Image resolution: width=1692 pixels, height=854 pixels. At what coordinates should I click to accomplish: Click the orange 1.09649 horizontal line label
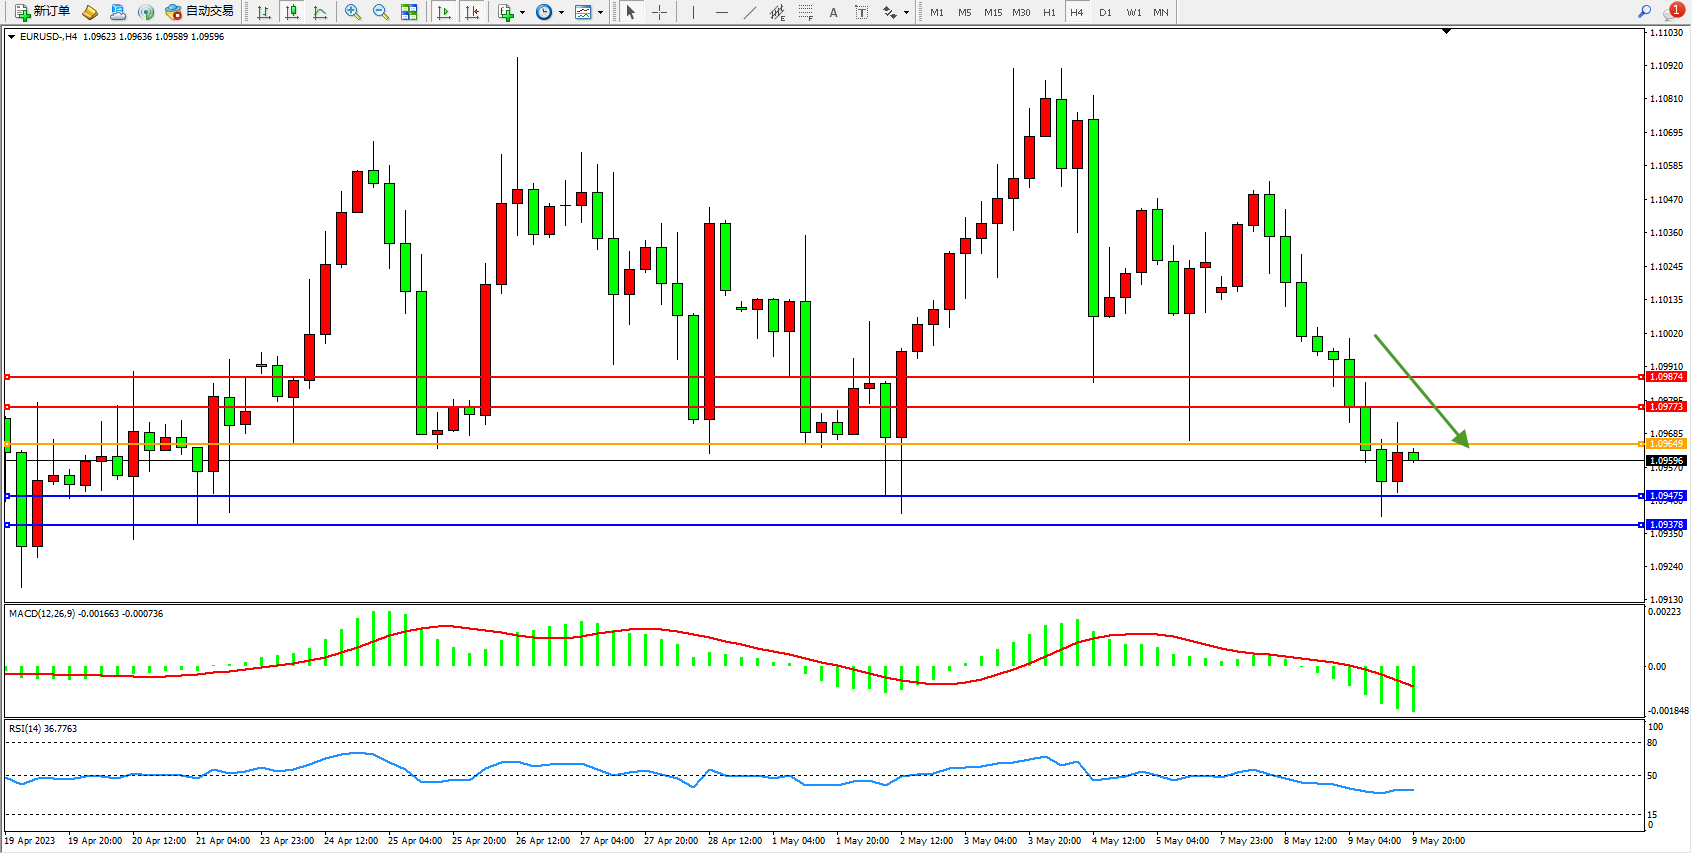tap(1666, 443)
